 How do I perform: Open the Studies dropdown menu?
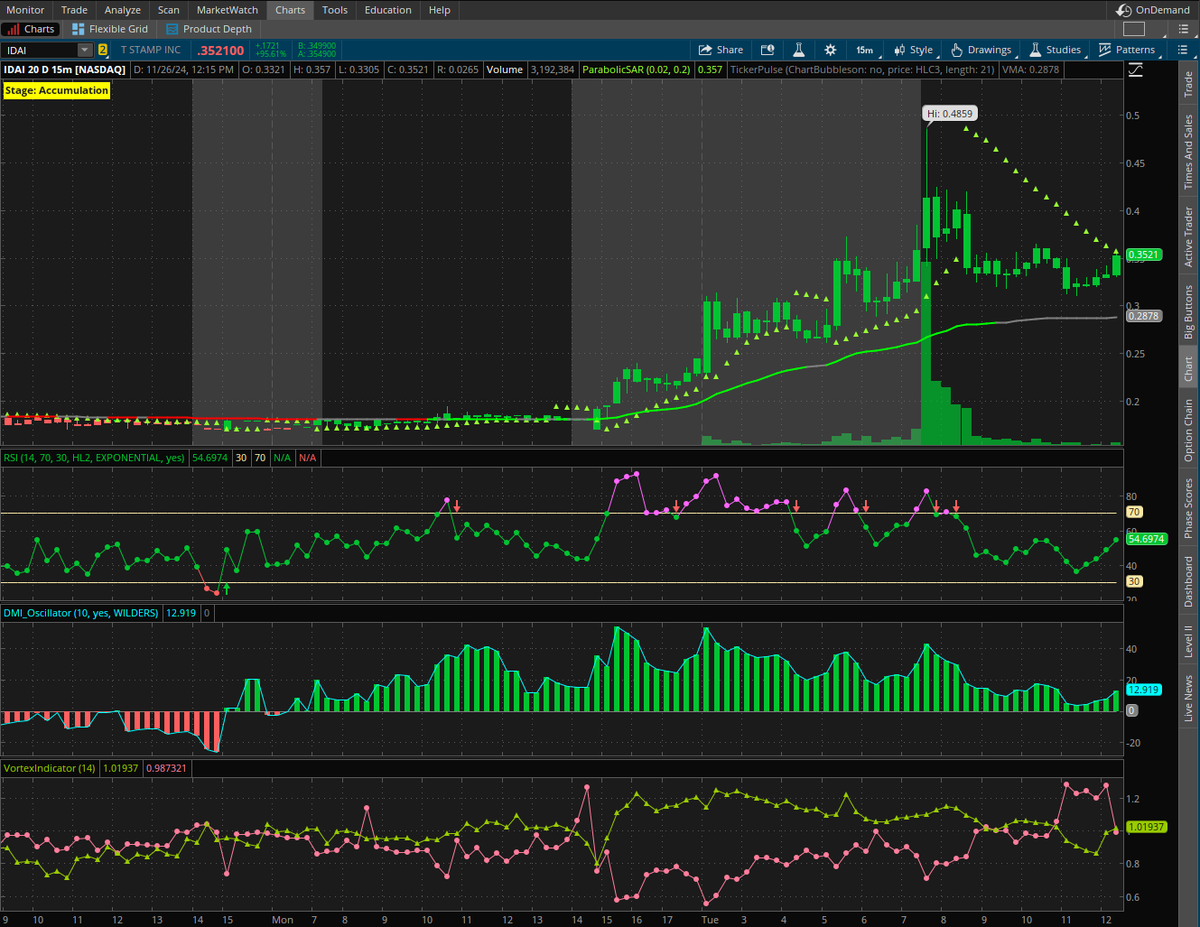pyautogui.click(x=1055, y=50)
